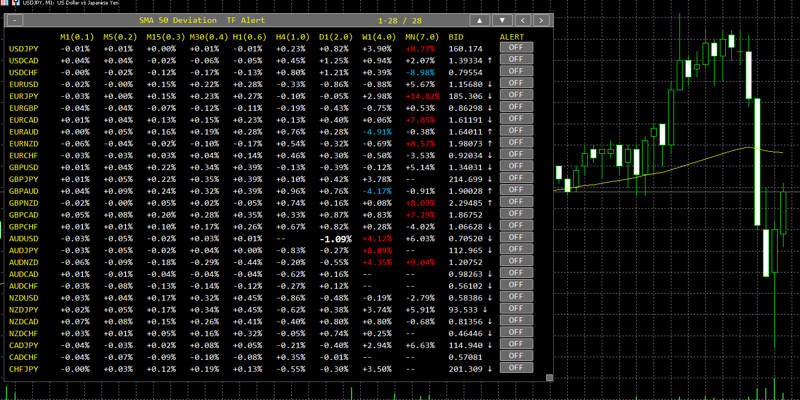Click the W1(4.0) column header

pyautogui.click(x=379, y=37)
